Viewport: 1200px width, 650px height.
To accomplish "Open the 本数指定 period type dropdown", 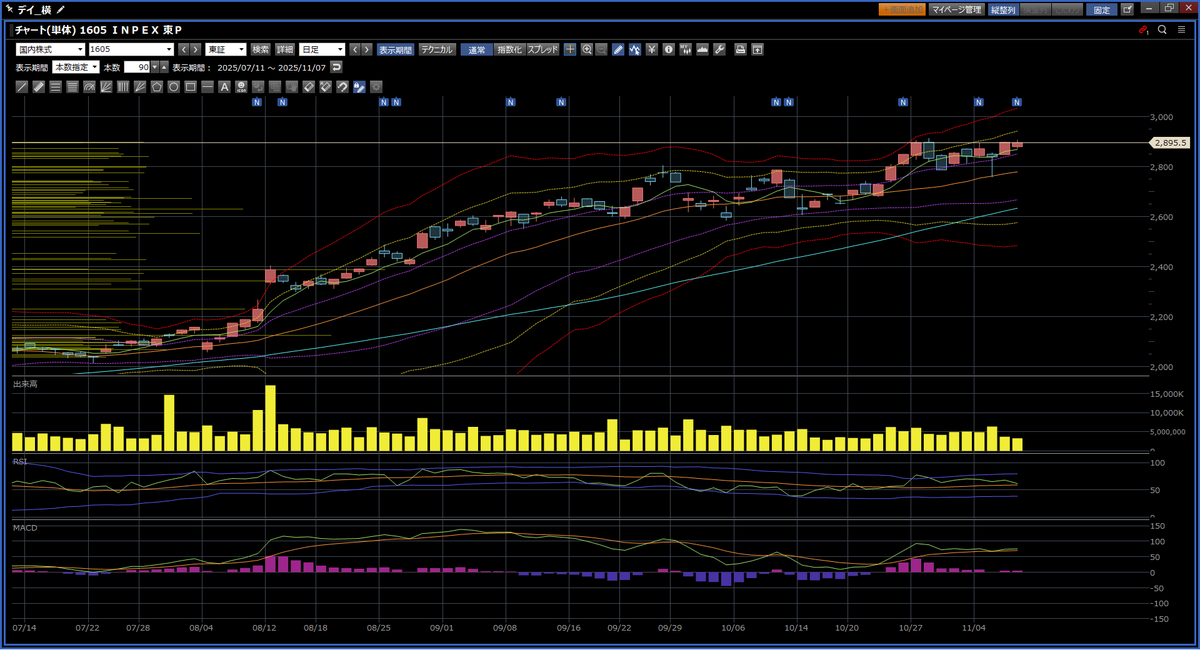I will tap(76, 67).
